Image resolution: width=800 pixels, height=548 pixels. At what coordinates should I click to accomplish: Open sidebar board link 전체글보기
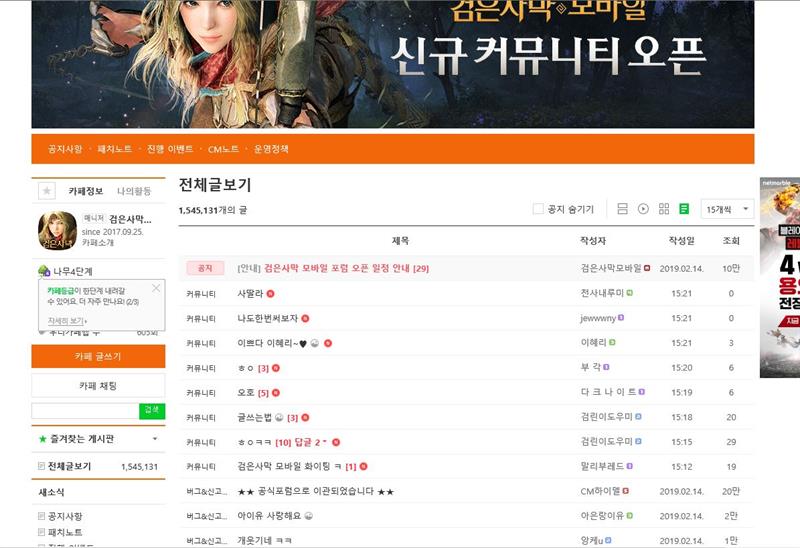click(69, 466)
